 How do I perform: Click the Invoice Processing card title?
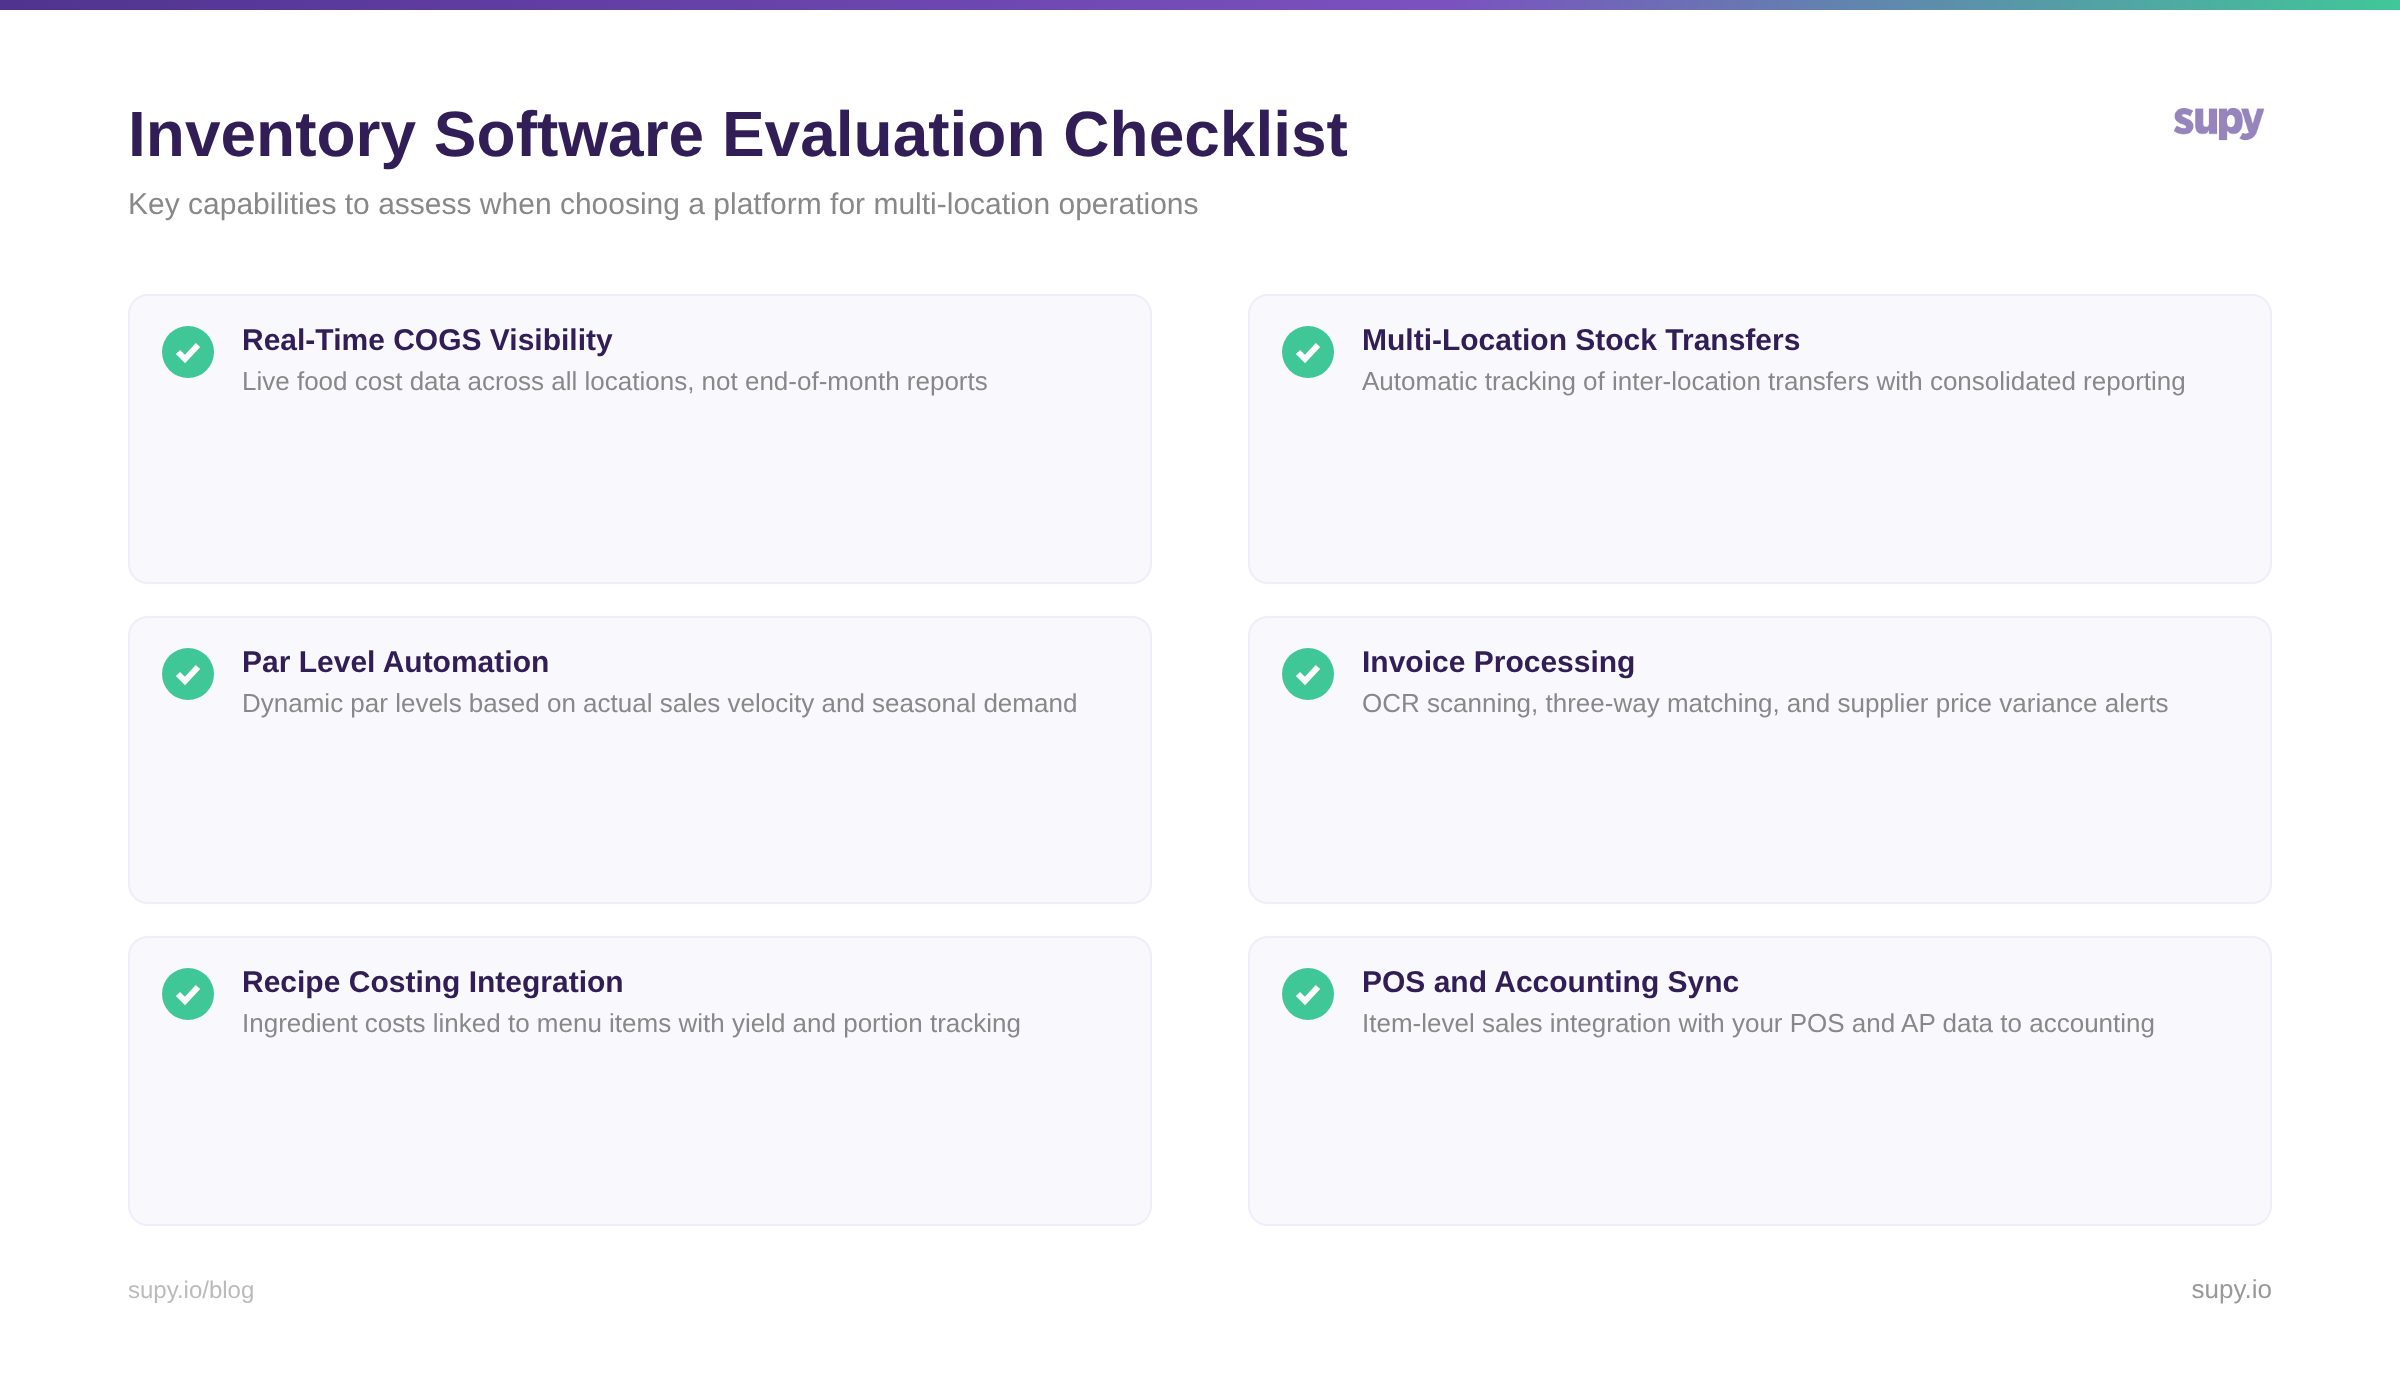1497,662
